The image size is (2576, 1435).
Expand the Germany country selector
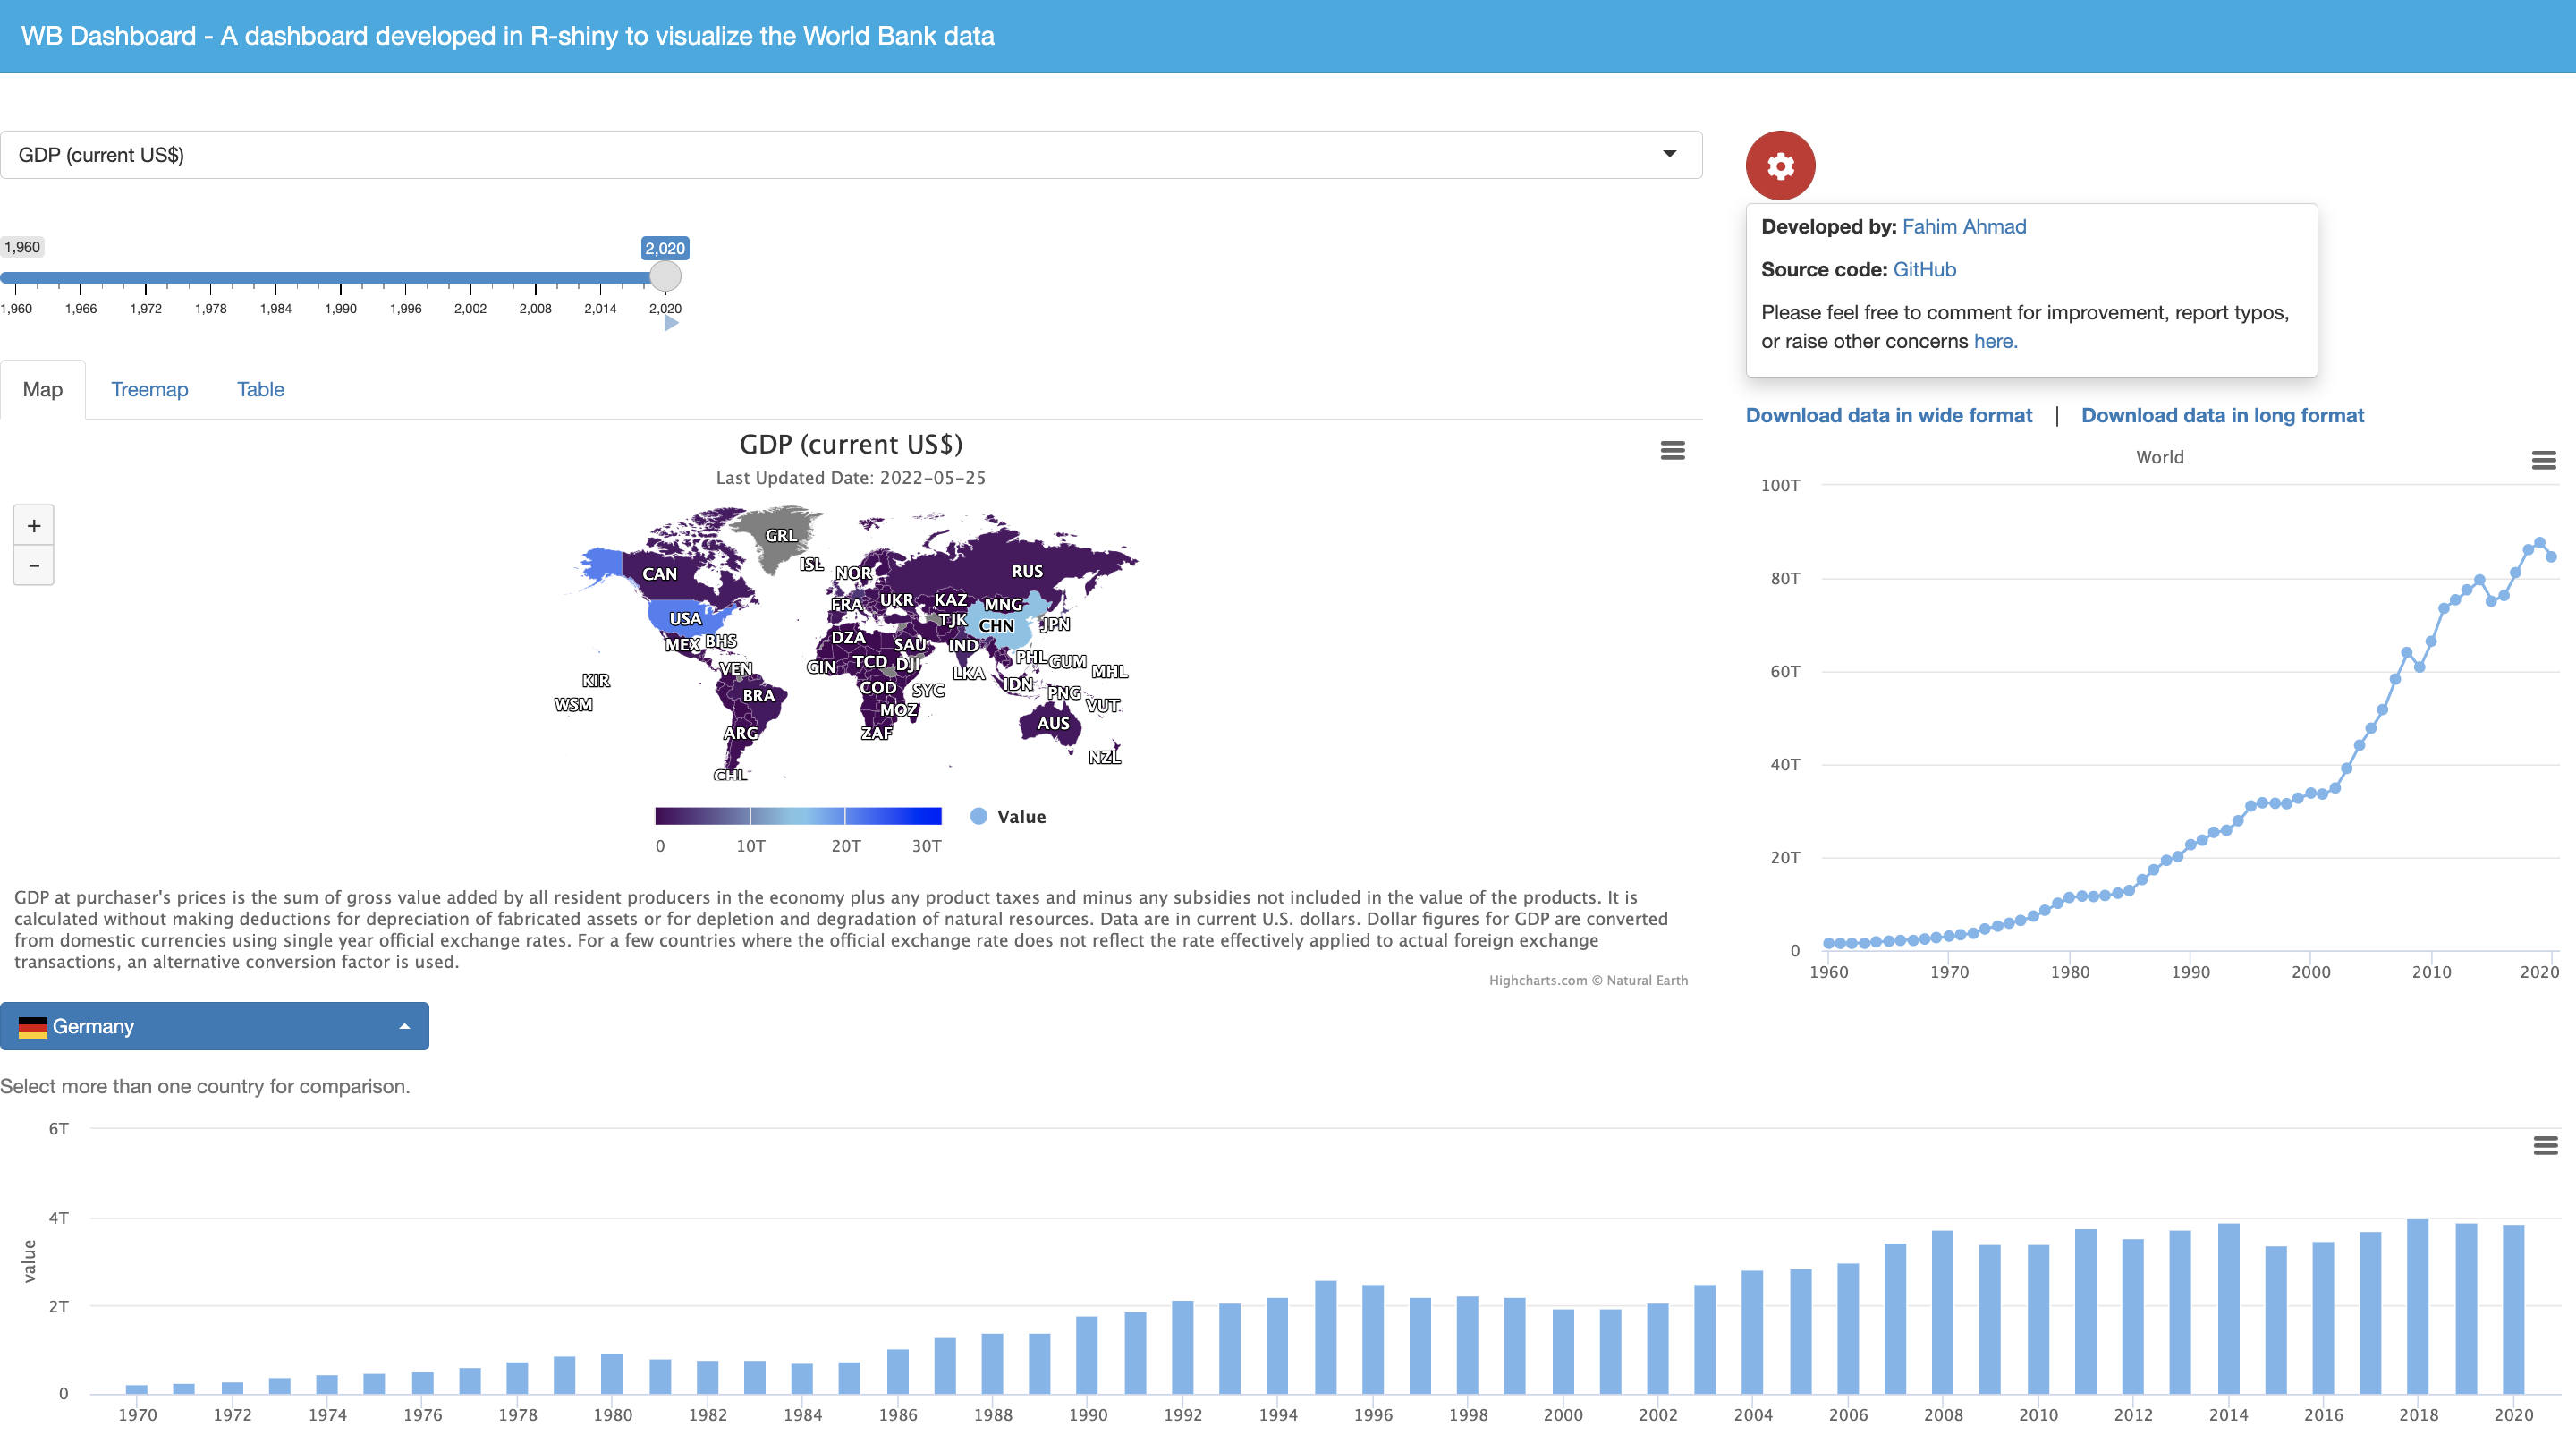pos(215,1026)
